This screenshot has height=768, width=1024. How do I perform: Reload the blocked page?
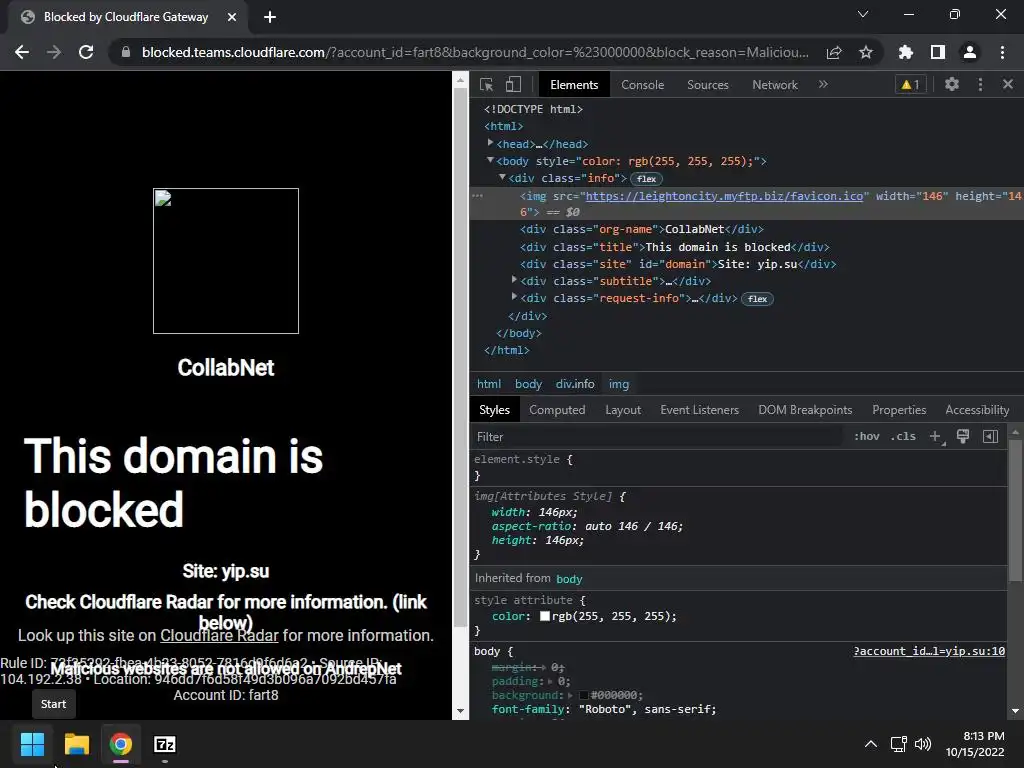[x=86, y=52]
